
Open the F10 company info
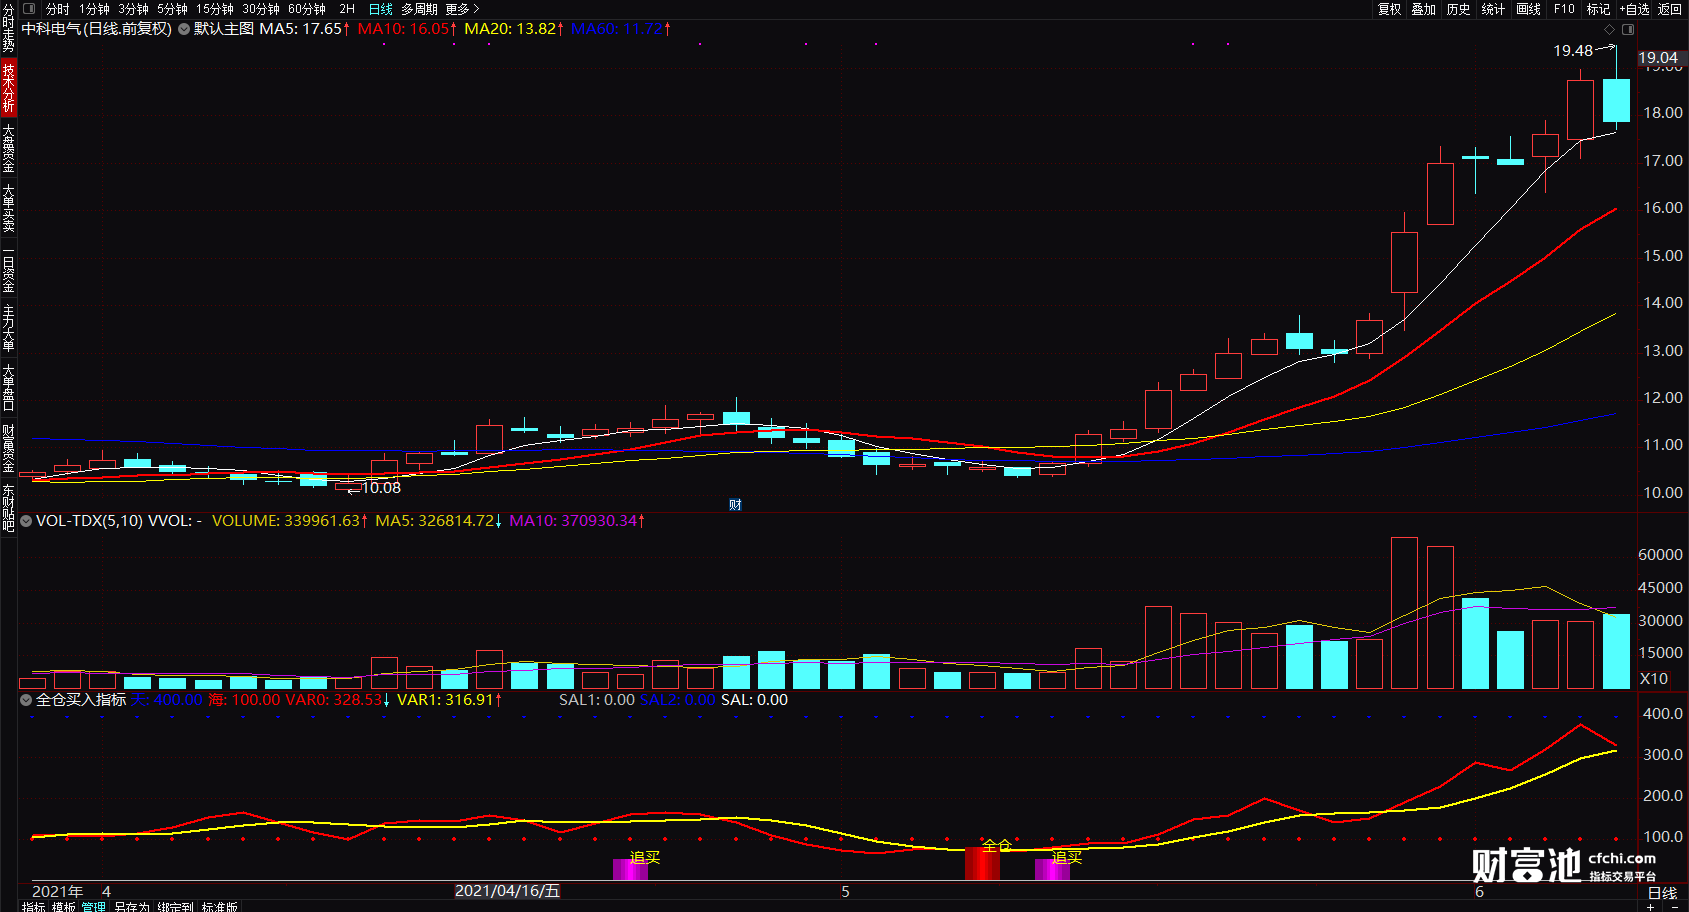(x=1564, y=9)
